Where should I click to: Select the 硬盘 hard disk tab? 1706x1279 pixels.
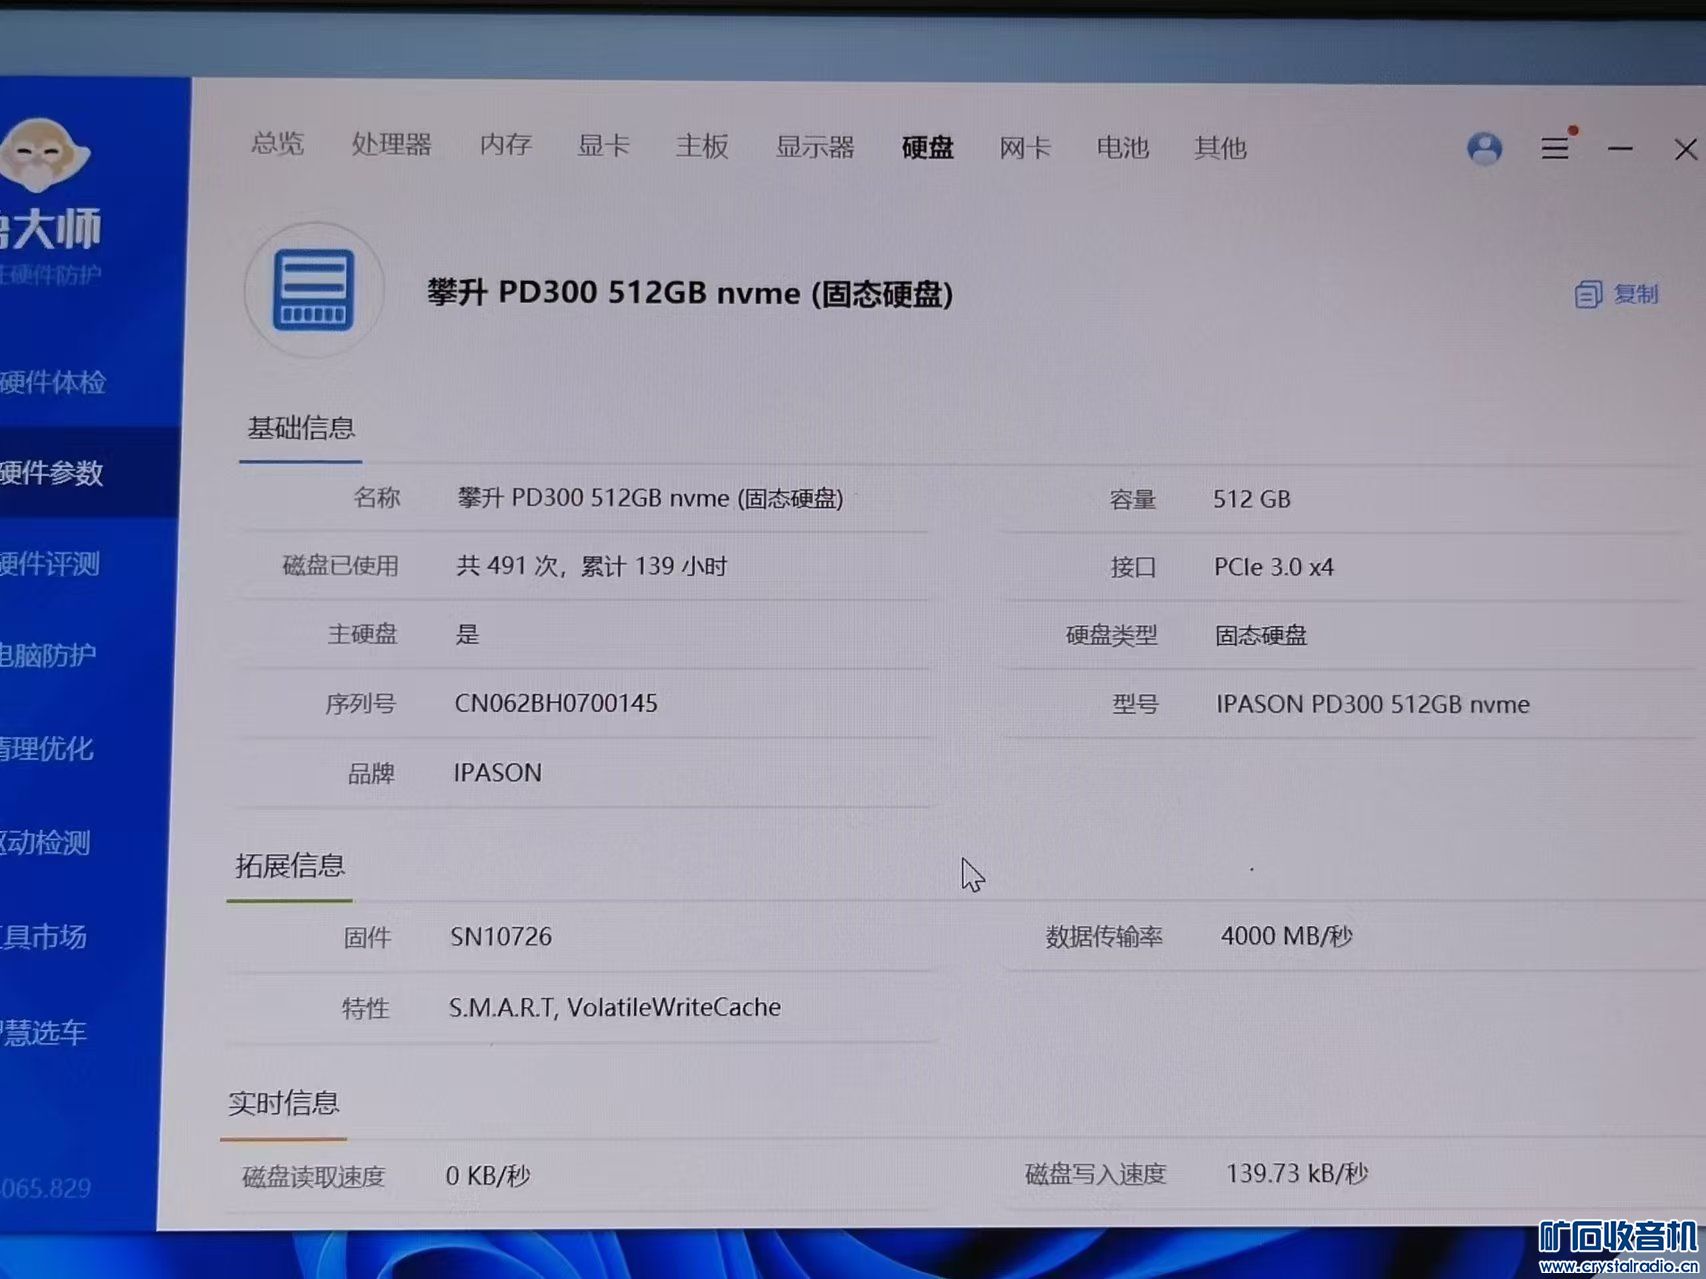pos(928,148)
